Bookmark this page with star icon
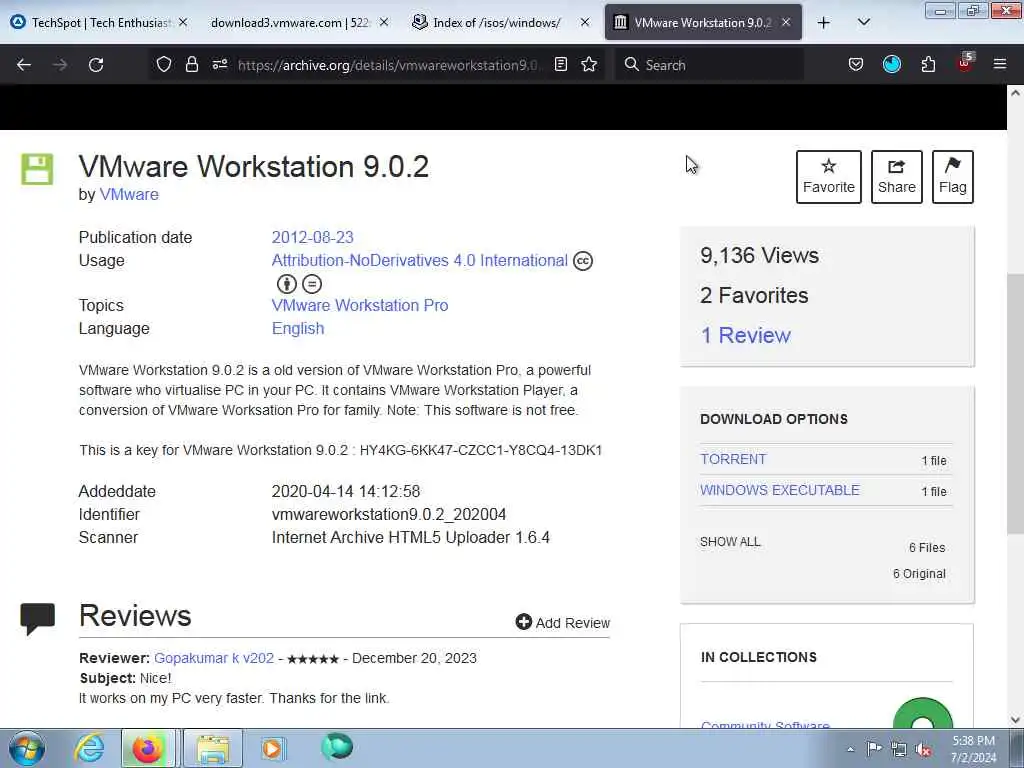 click(x=589, y=64)
